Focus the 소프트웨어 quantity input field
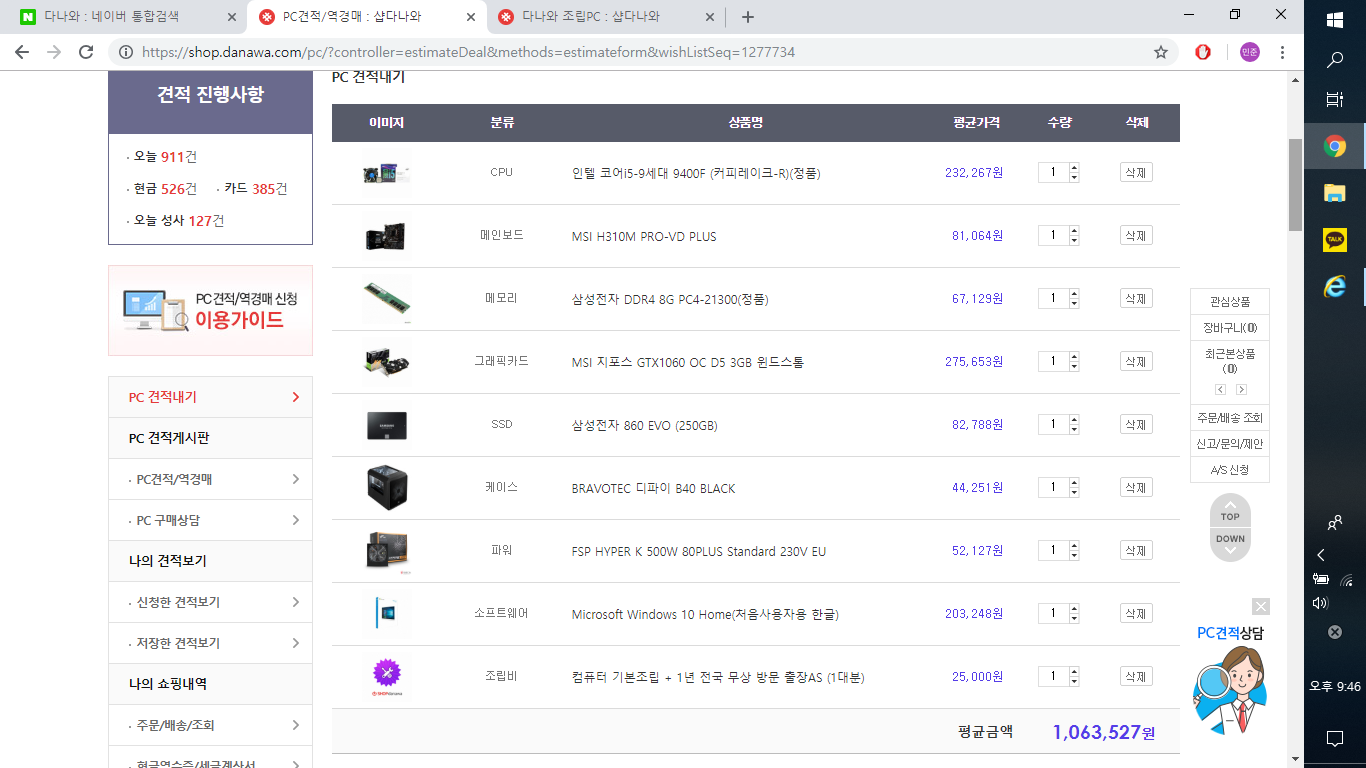1366x768 pixels. point(1053,613)
